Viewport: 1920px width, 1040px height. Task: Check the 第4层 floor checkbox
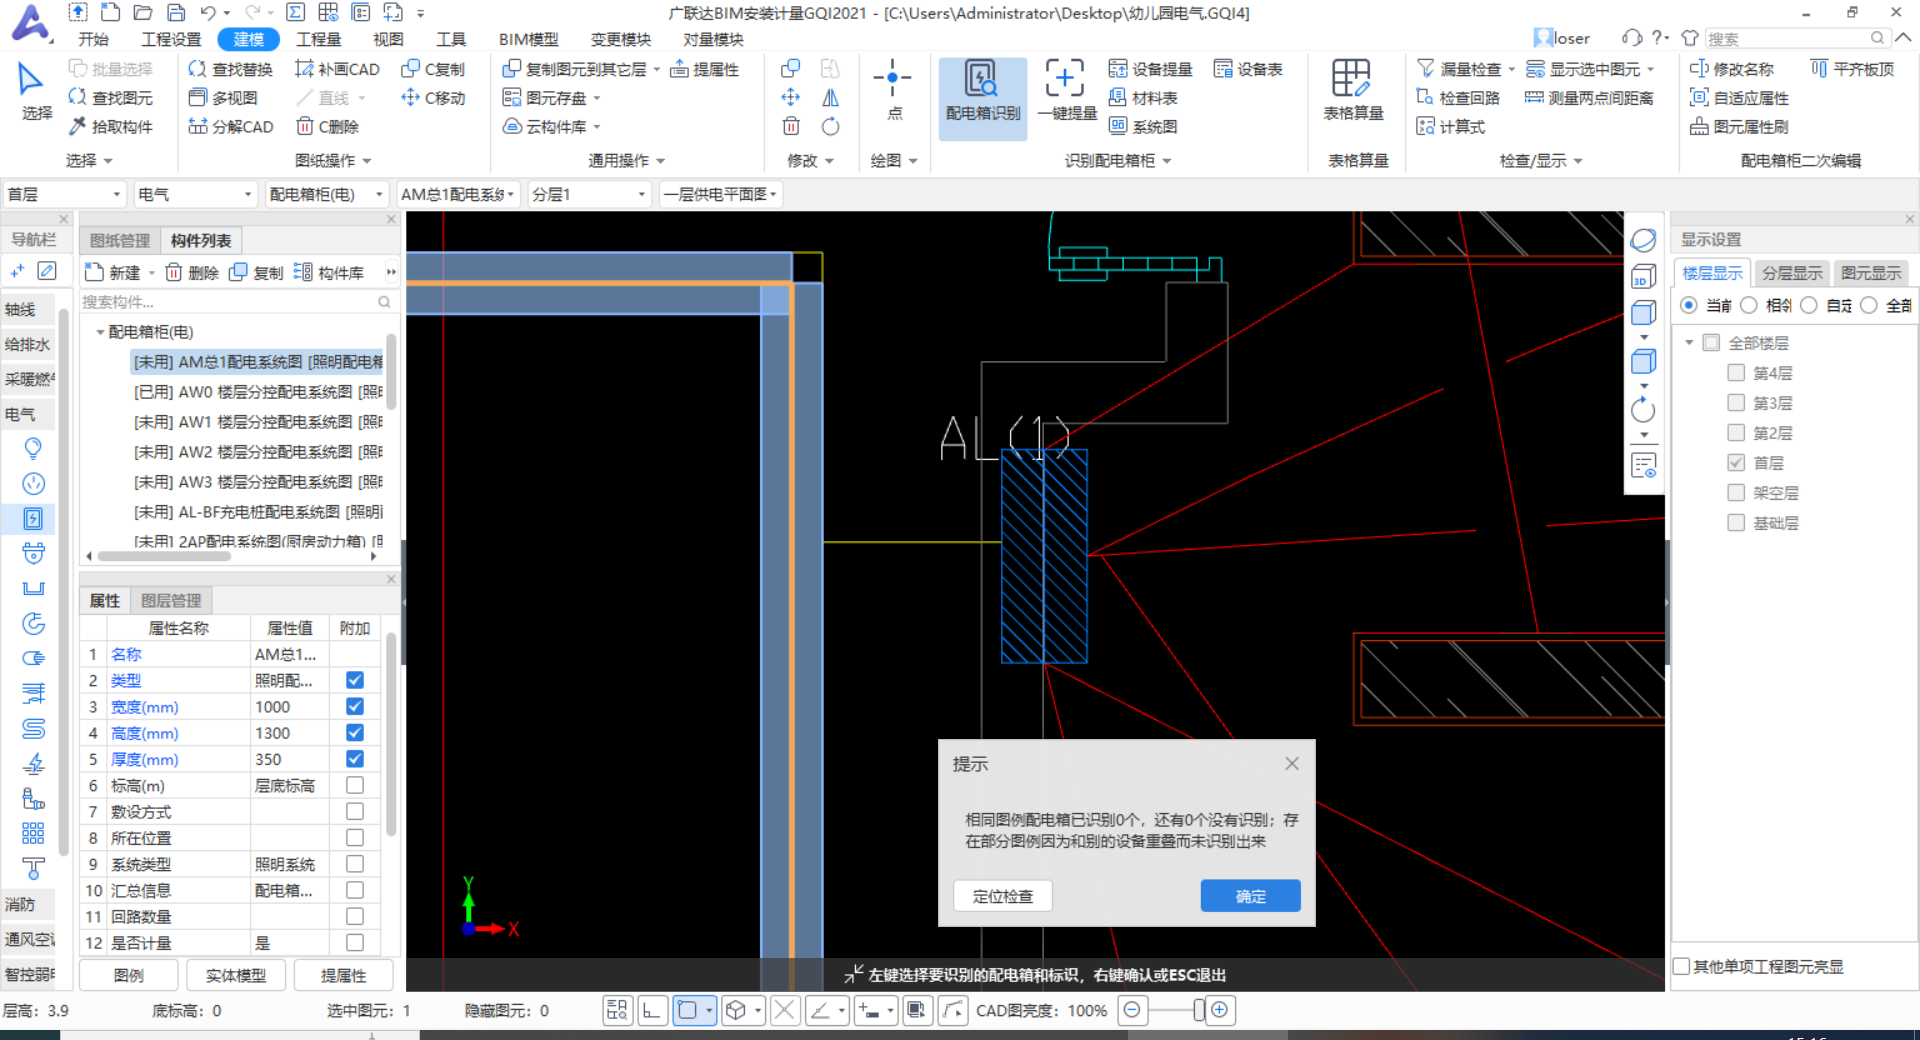tap(1736, 373)
